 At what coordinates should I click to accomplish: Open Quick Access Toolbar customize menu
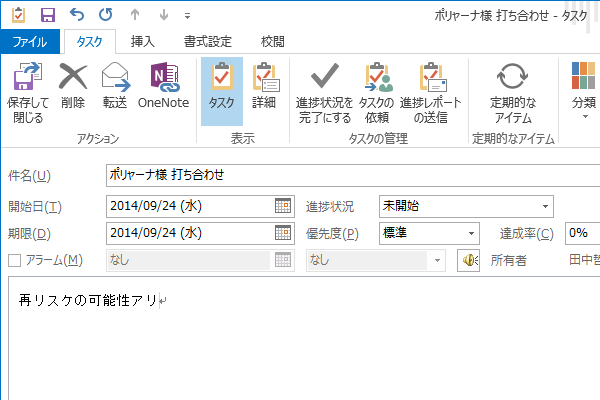[x=188, y=16]
